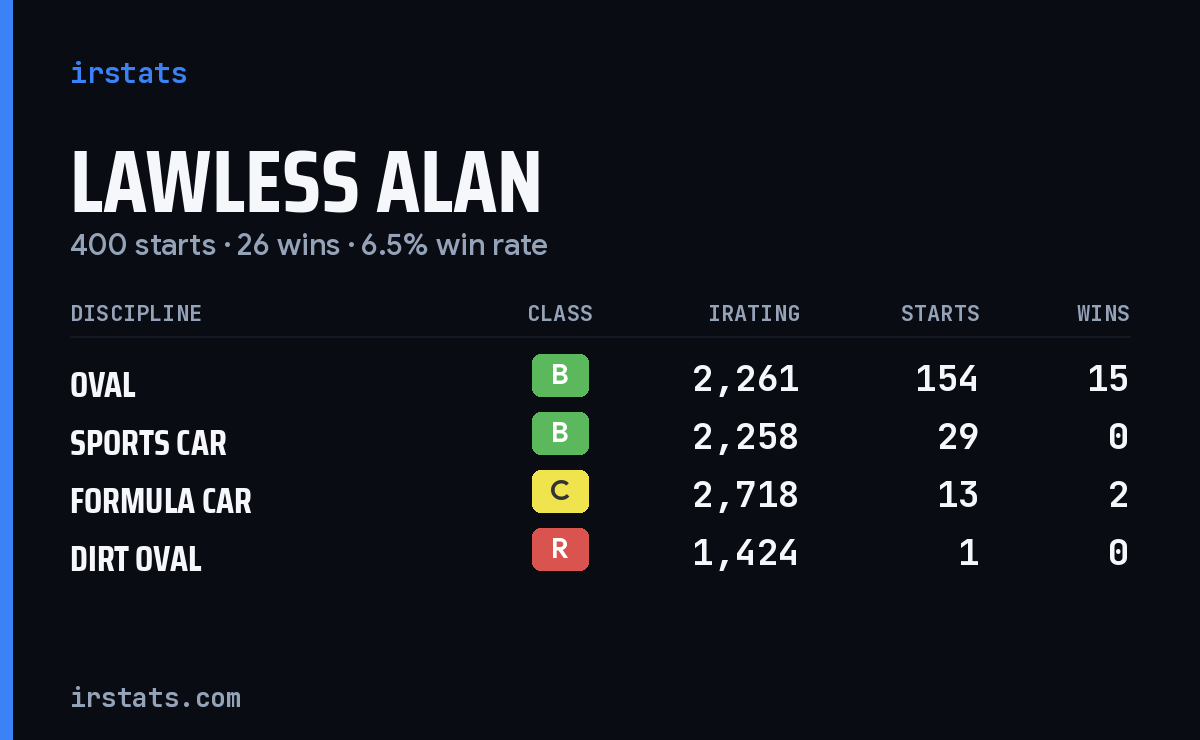Select the FORMULA CAR discipline row
This screenshot has height=740, width=1200.
pos(600,495)
